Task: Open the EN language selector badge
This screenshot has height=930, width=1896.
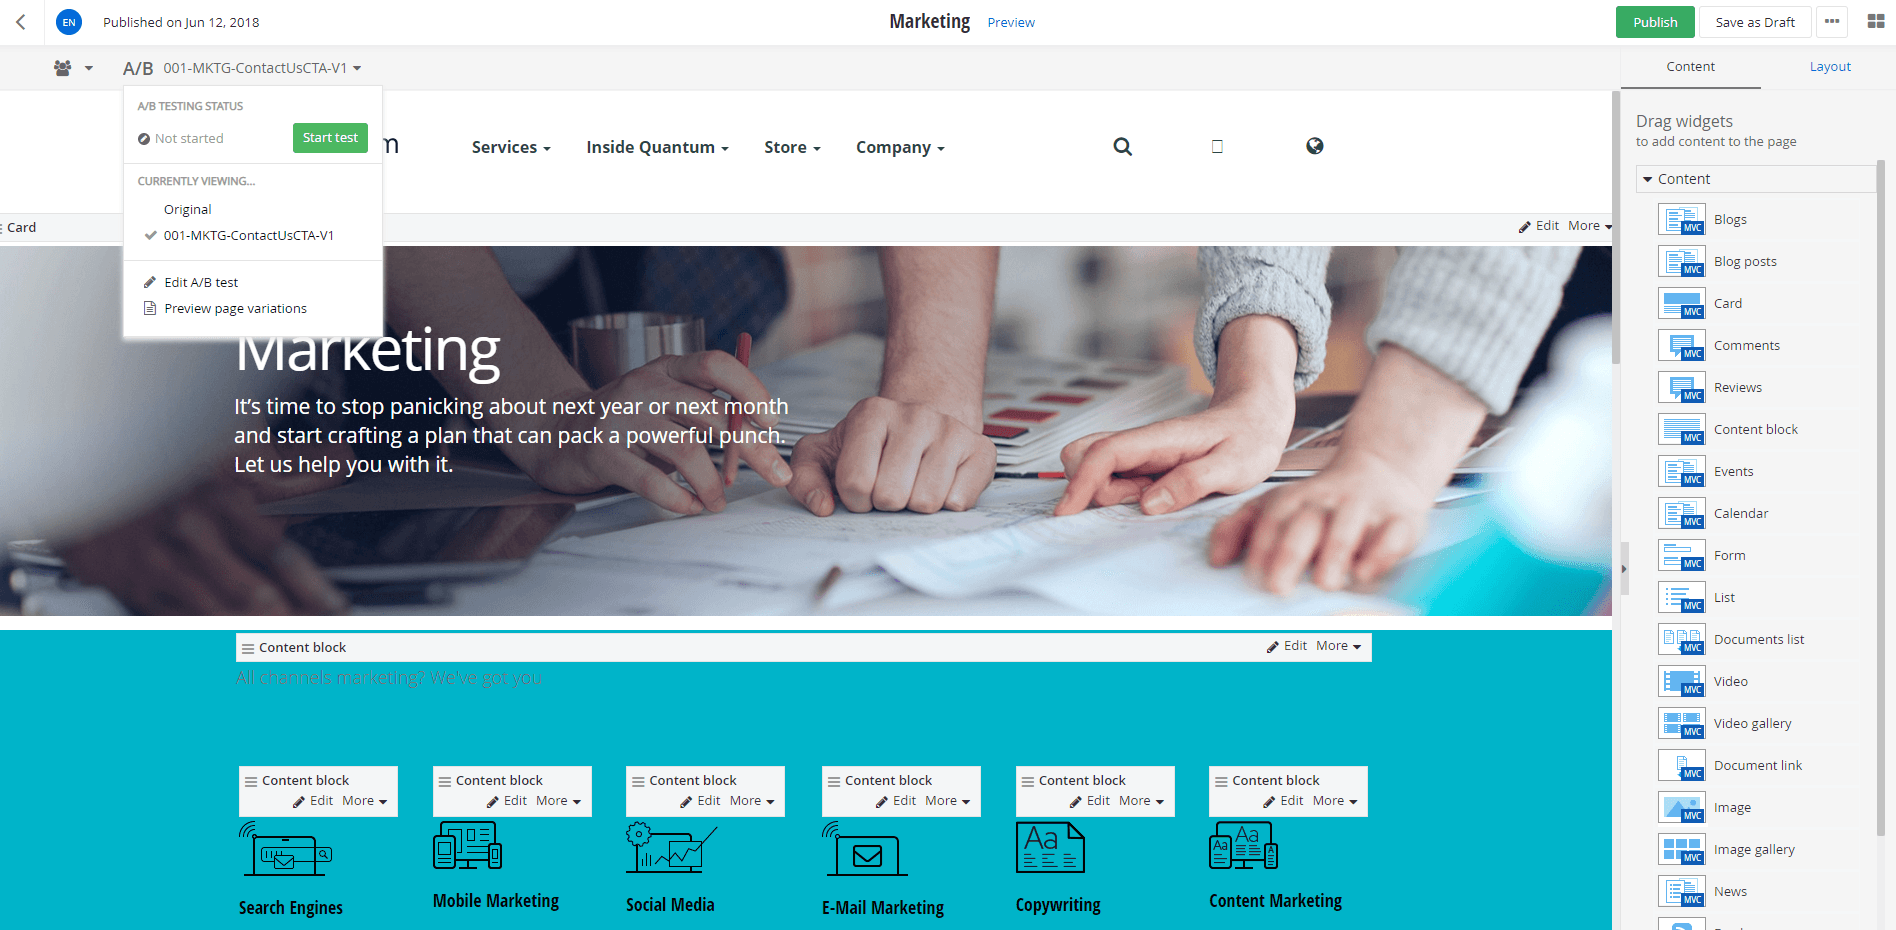Action: 69,22
